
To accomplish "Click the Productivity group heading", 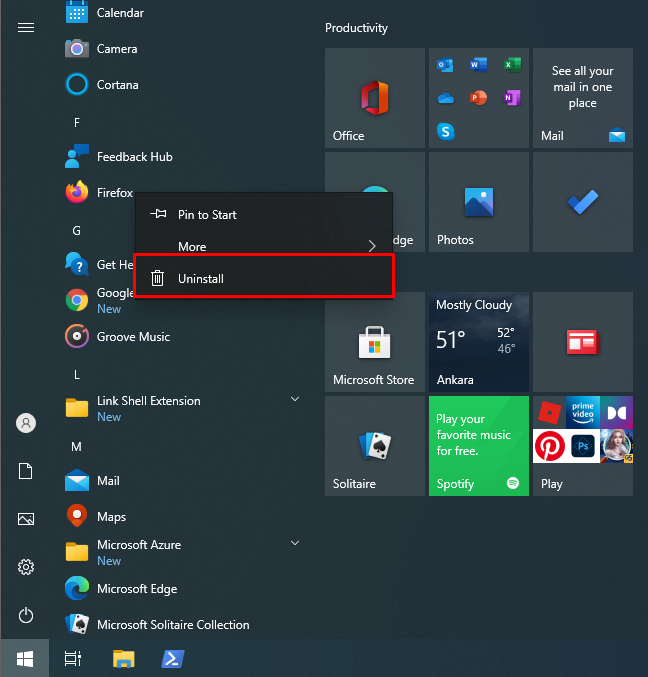I will pyautogui.click(x=356, y=28).
